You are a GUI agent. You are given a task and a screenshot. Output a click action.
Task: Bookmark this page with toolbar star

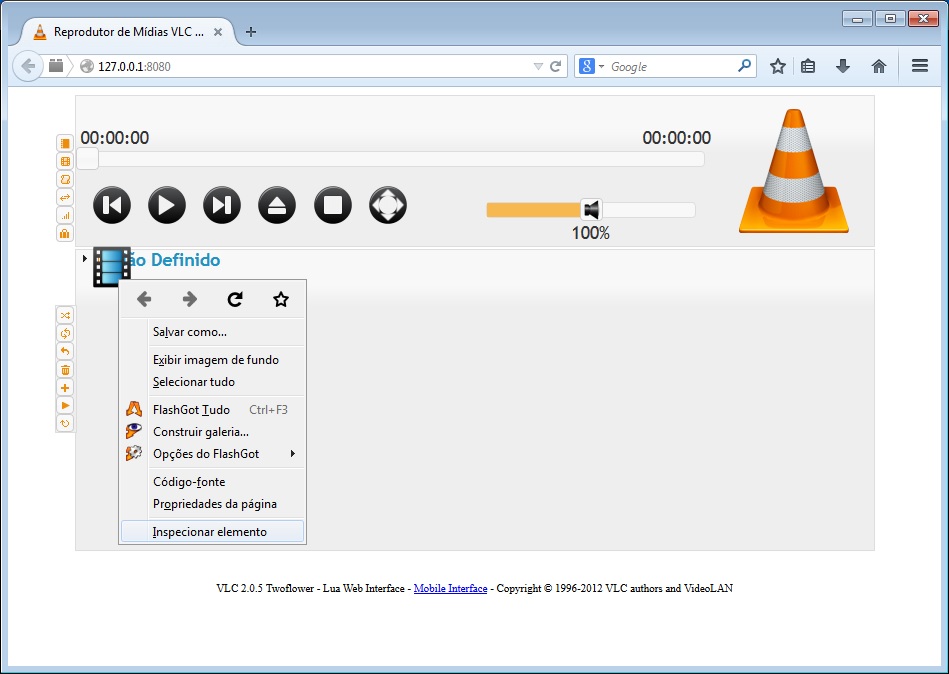(x=778, y=66)
